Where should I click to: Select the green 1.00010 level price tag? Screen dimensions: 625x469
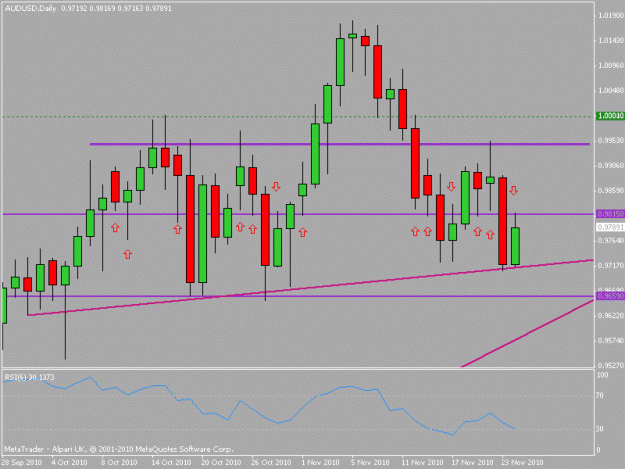tap(610, 116)
